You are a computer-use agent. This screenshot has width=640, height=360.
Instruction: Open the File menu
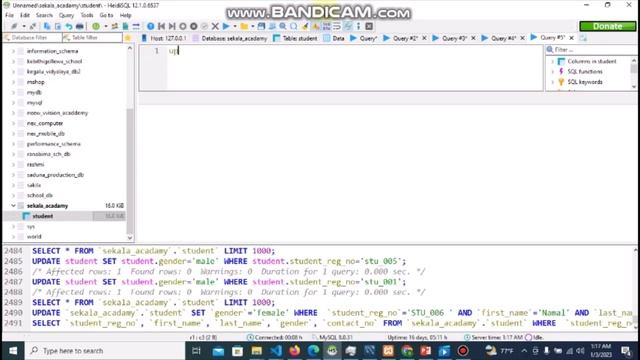click(9, 15)
